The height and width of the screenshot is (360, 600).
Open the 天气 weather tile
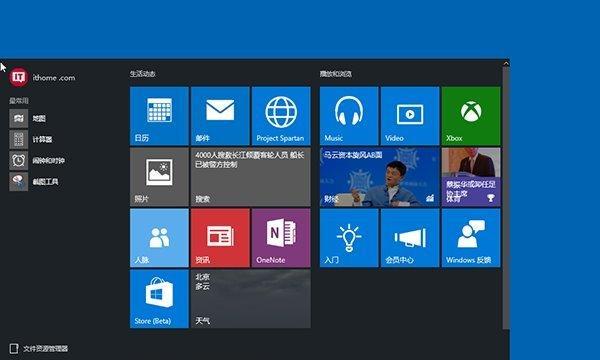251,299
